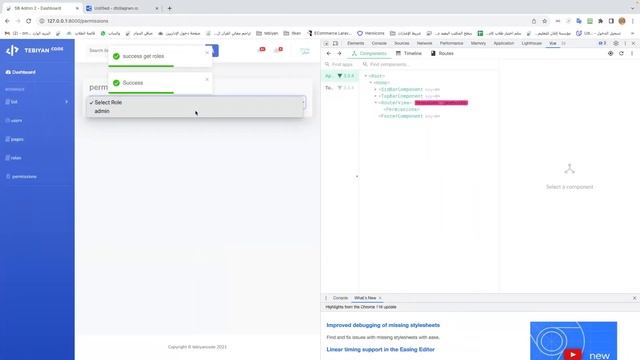This screenshot has width=640, height=360.
Task: Open the overflow tabs chevron in DevTools
Action: point(564,43)
